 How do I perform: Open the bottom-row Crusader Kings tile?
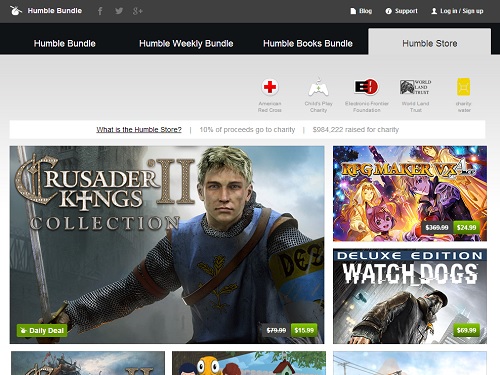pyautogui.click(x=88, y=363)
